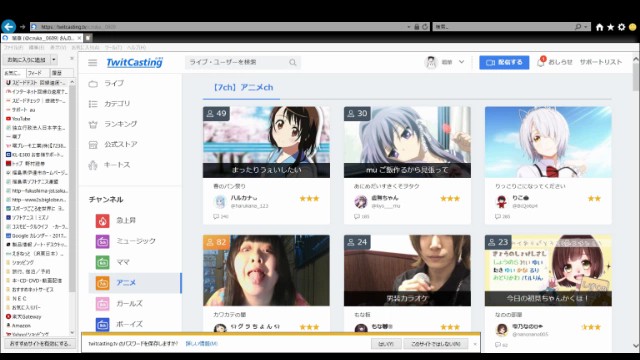Click the user avatar in the header
The height and width of the screenshot is (360, 640).
coord(431,62)
